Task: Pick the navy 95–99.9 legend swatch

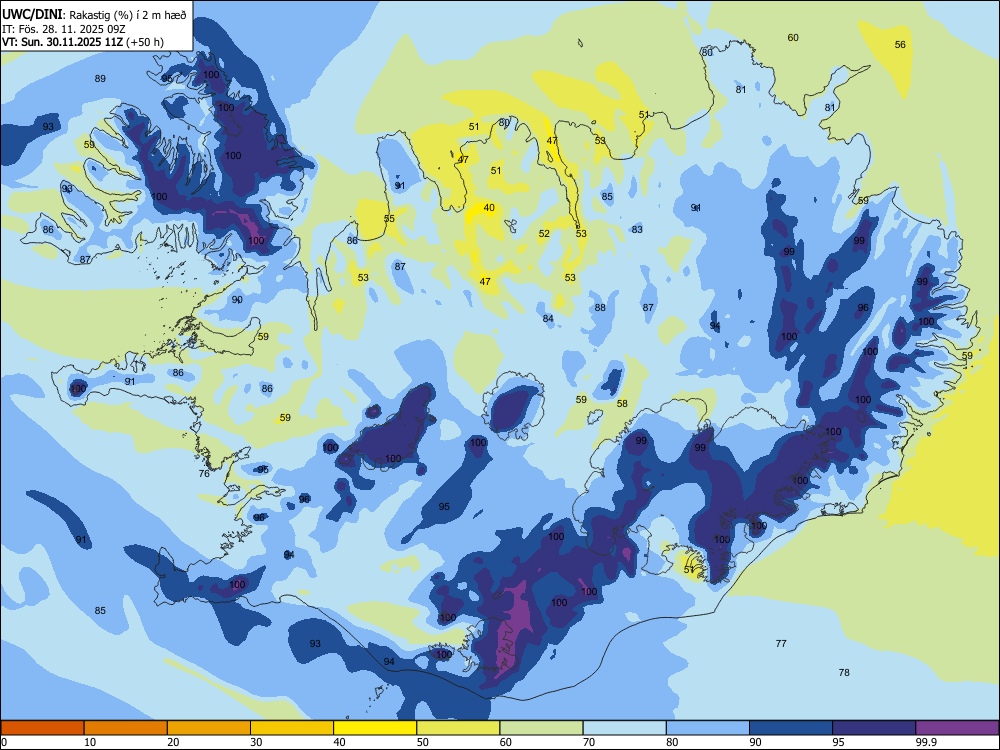Action: coord(874,728)
